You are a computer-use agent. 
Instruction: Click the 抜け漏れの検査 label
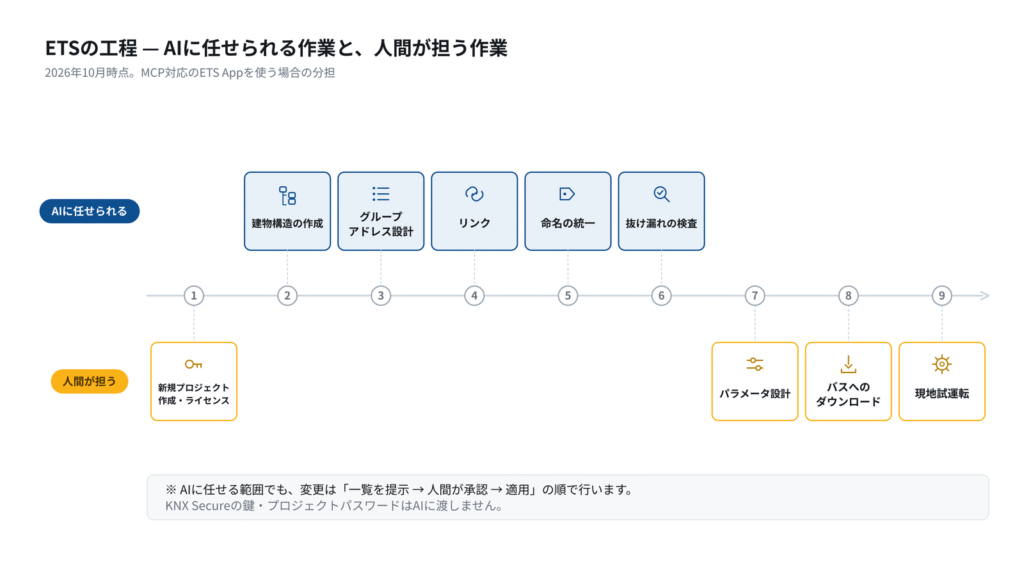[662, 223]
